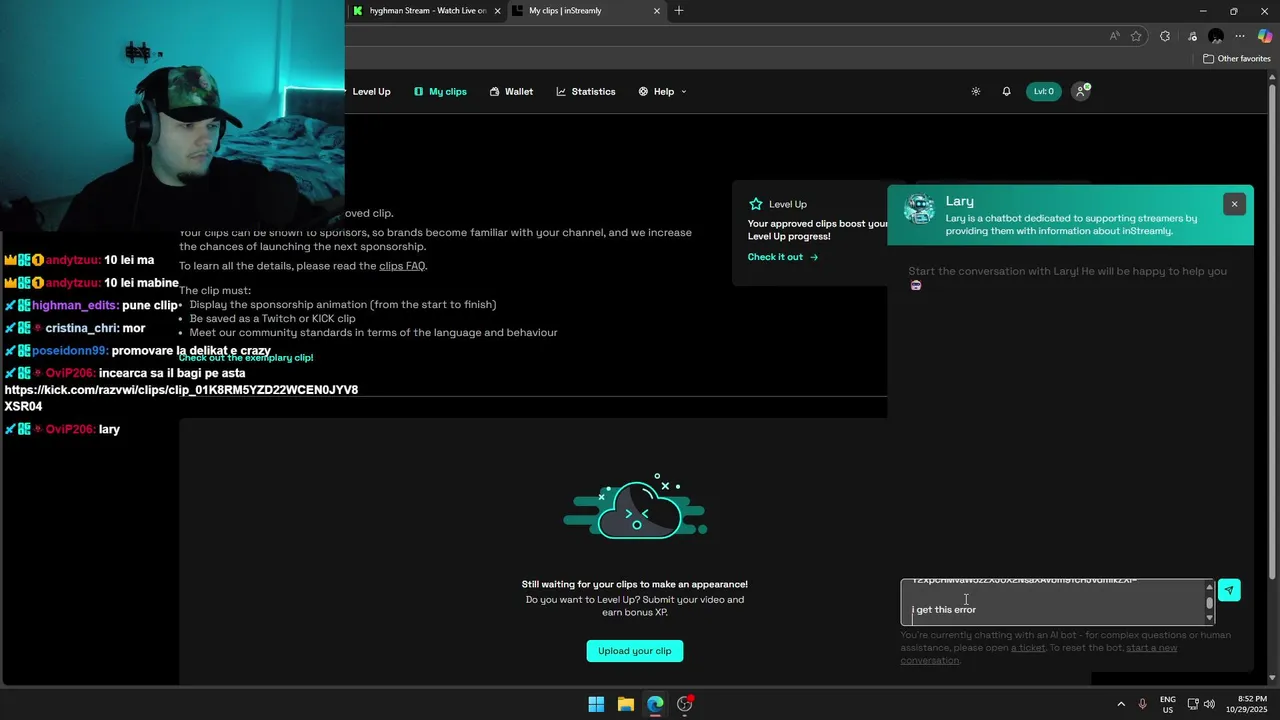Click chat input scrollbar down arrow
The height and width of the screenshot is (720, 1280).
[x=1209, y=618]
